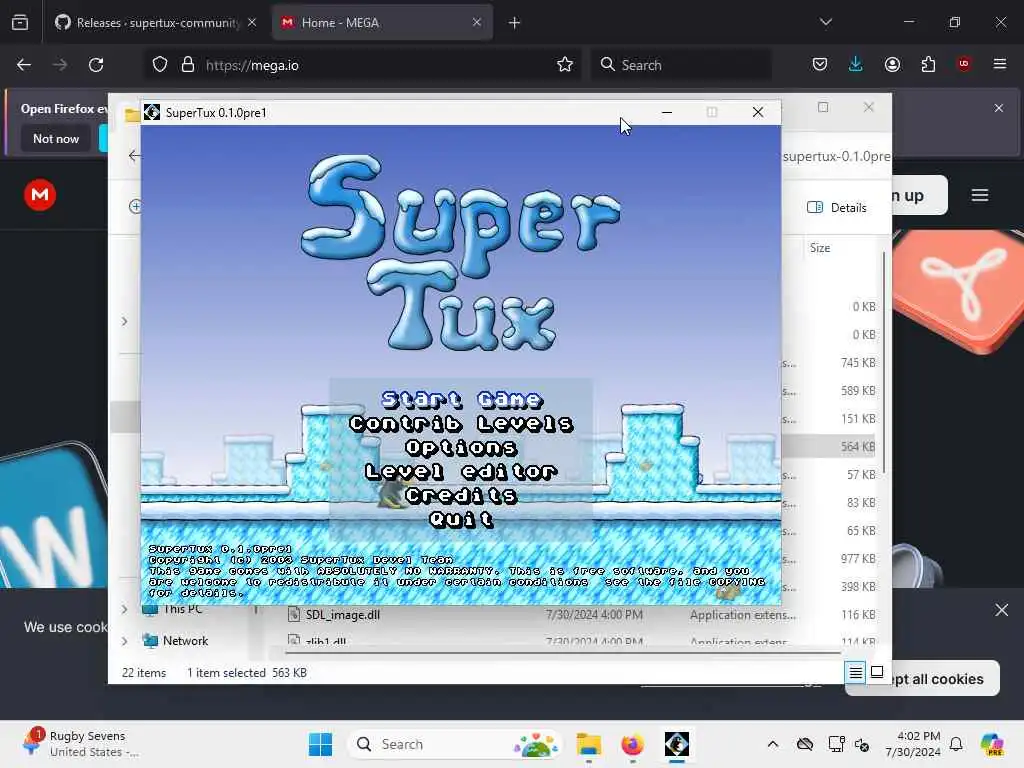The width and height of the screenshot is (1024, 768).
Task: Click the site padlock icon
Action: pos(188,65)
